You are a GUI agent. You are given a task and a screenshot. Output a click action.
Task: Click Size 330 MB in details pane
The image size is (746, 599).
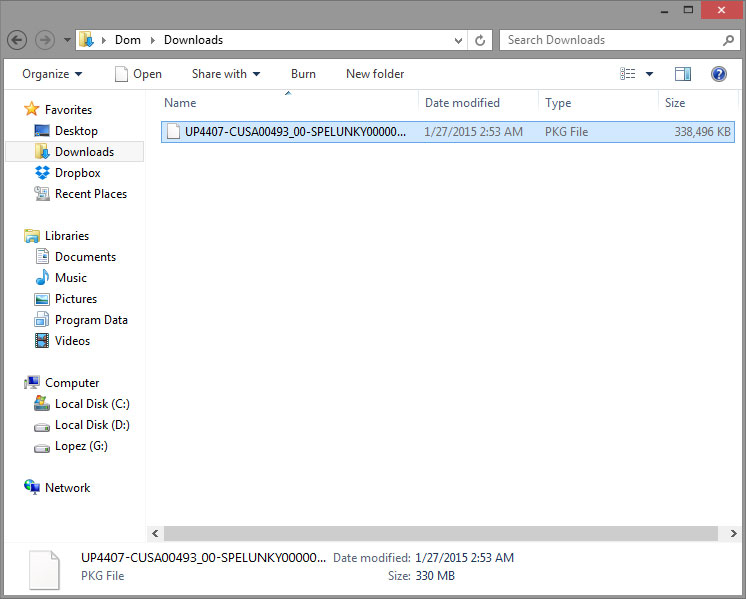[x=435, y=576]
